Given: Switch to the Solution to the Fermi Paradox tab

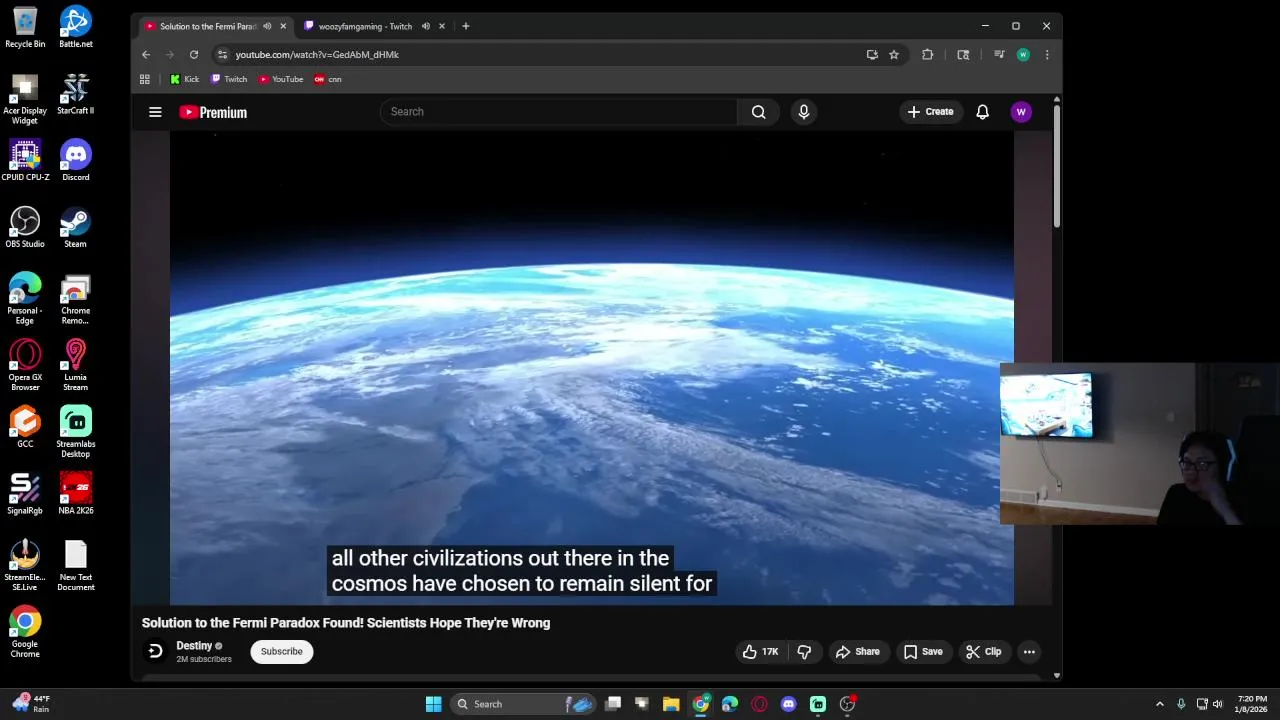Looking at the screenshot, I should [208, 26].
